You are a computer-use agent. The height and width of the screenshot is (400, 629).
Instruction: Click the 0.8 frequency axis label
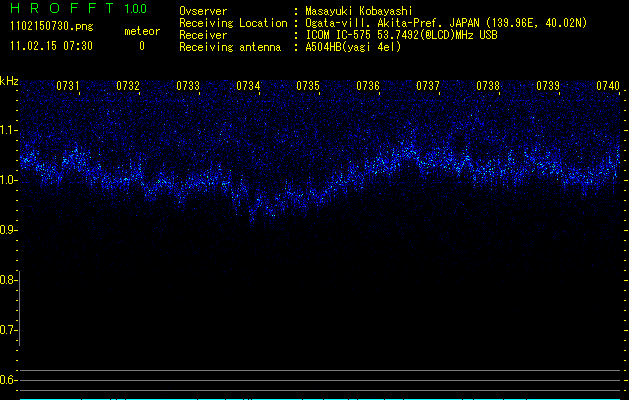point(9,280)
